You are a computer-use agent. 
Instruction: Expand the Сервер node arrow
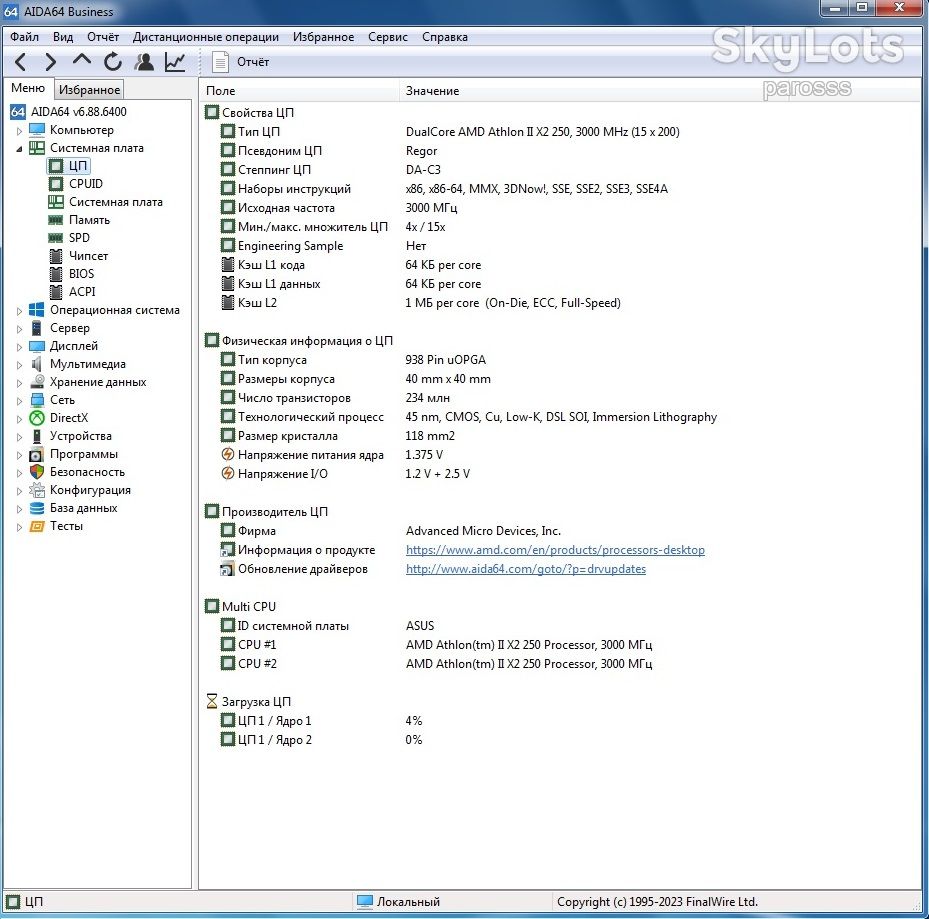click(19, 329)
